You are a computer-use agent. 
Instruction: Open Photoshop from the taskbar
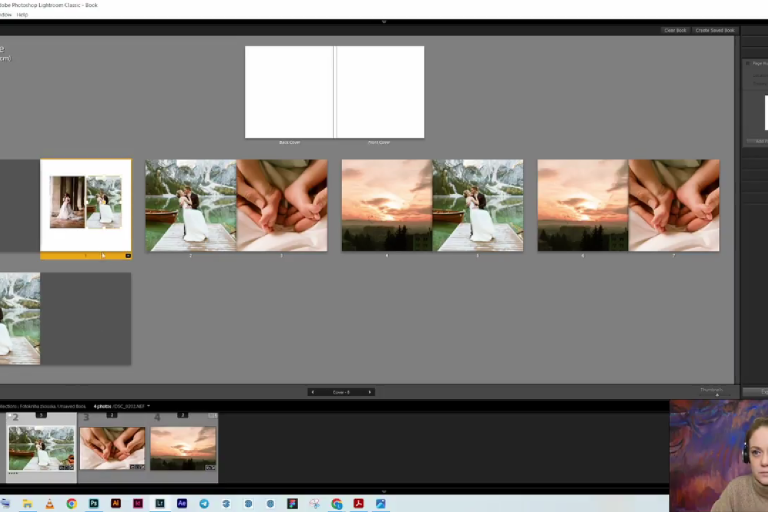coord(94,503)
